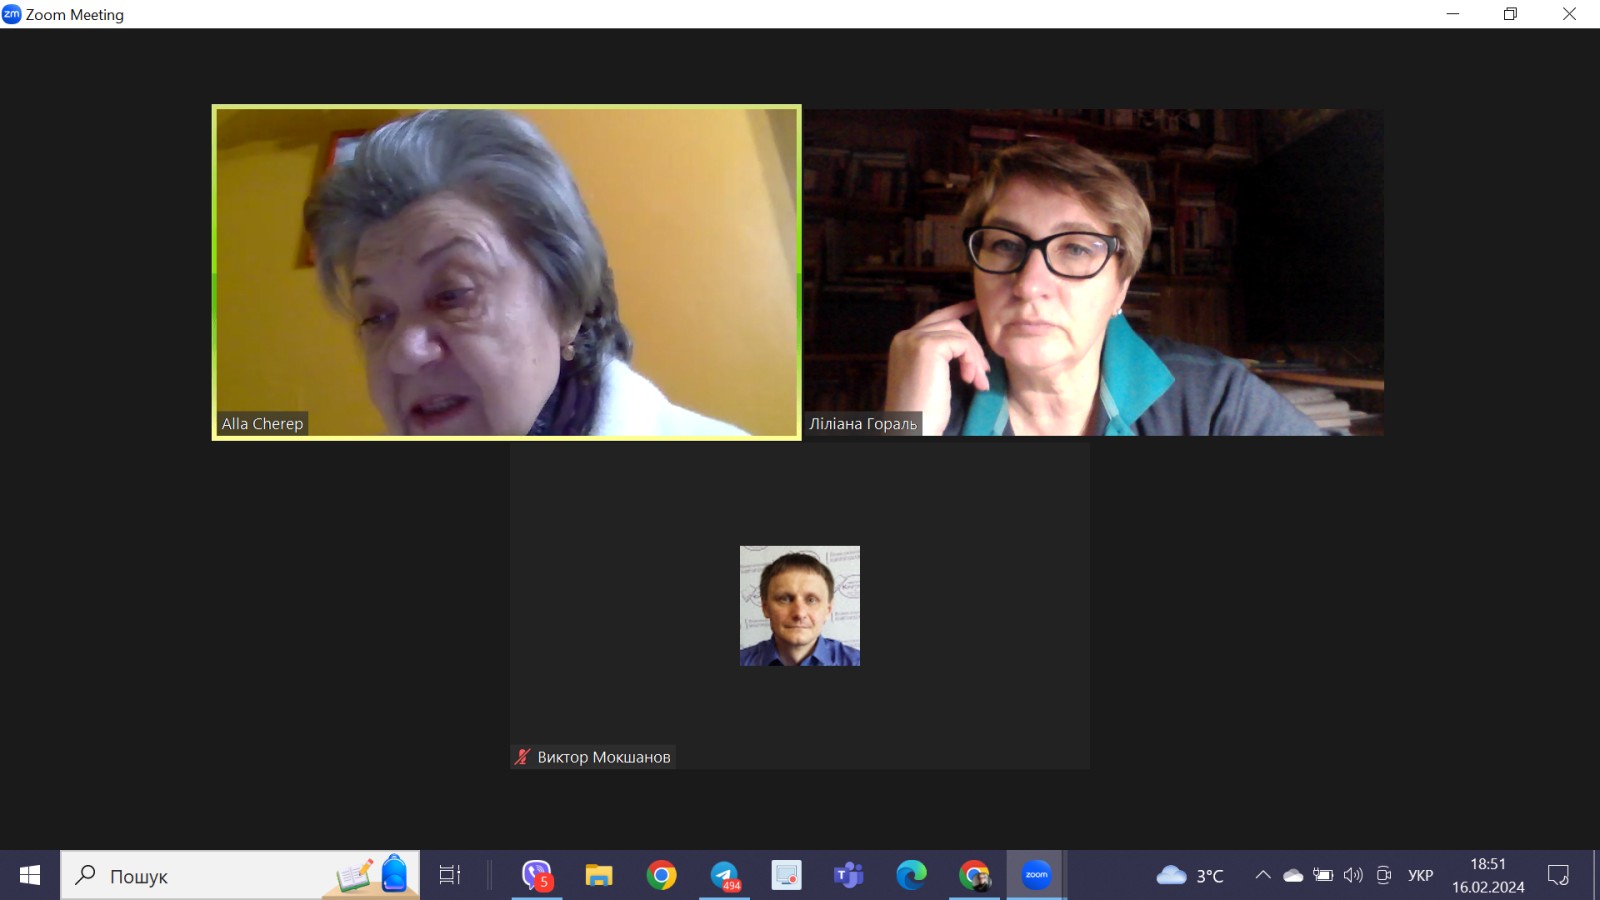
Task: Select Ліліана Гораль's video tile
Action: coord(1094,272)
